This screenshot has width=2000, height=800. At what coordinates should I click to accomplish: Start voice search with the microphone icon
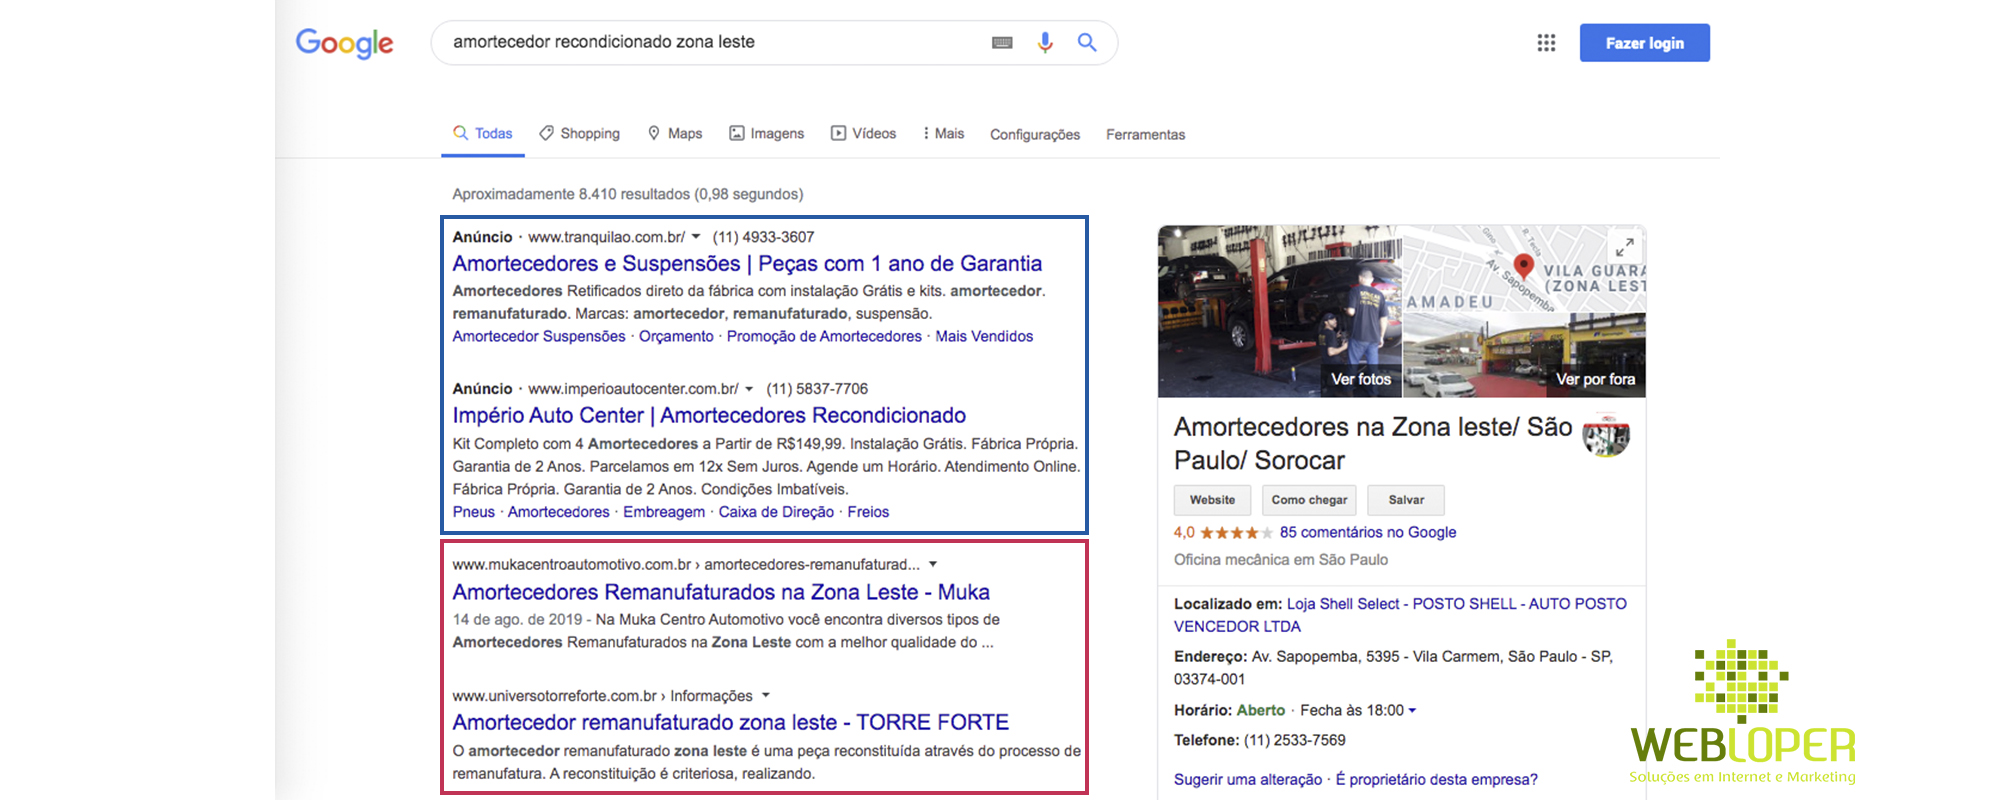coord(1045,42)
